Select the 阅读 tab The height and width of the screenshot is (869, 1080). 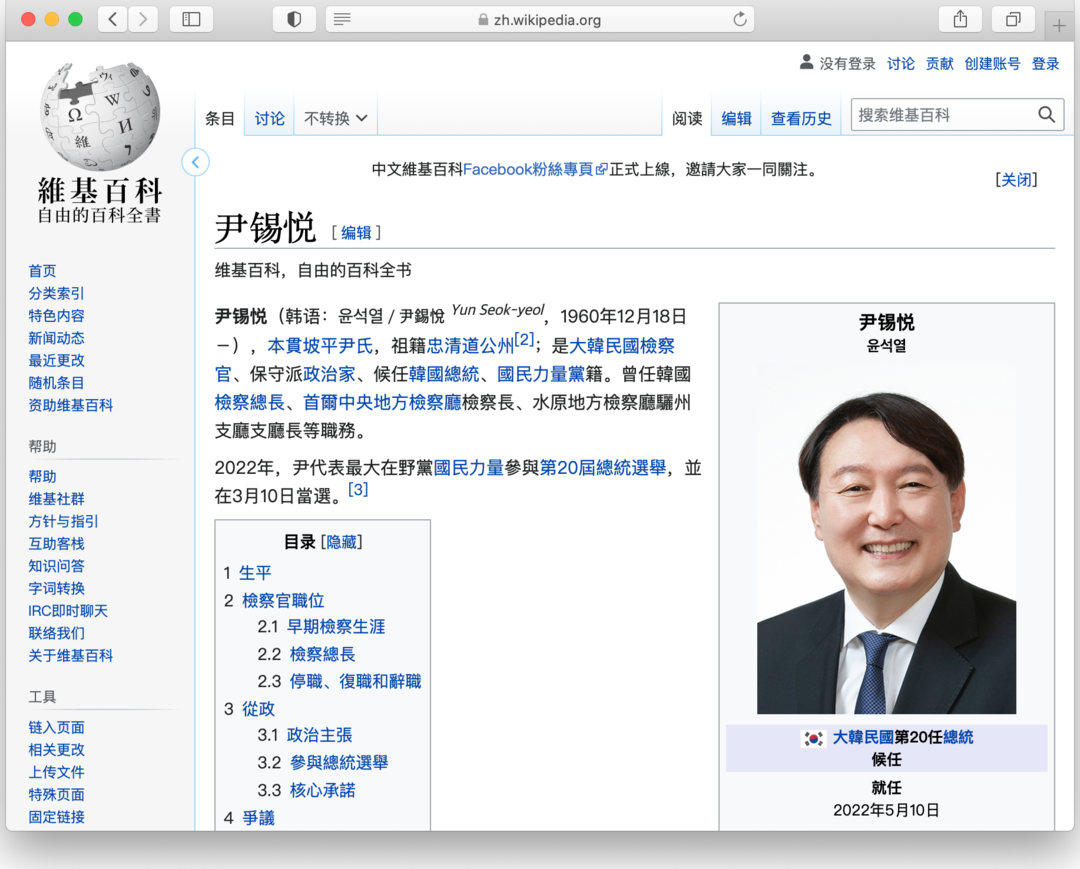coord(687,118)
